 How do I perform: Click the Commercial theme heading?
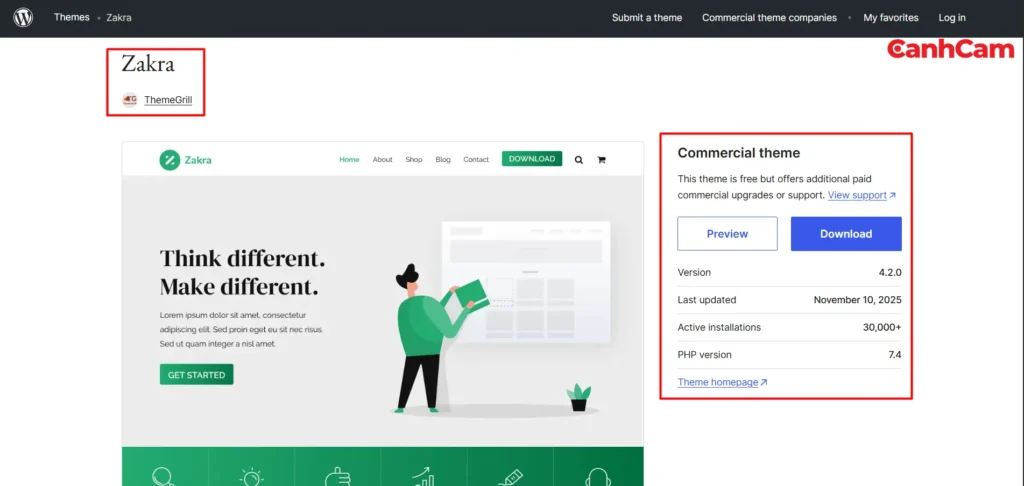pyautogui.click(x=739, y=153)
